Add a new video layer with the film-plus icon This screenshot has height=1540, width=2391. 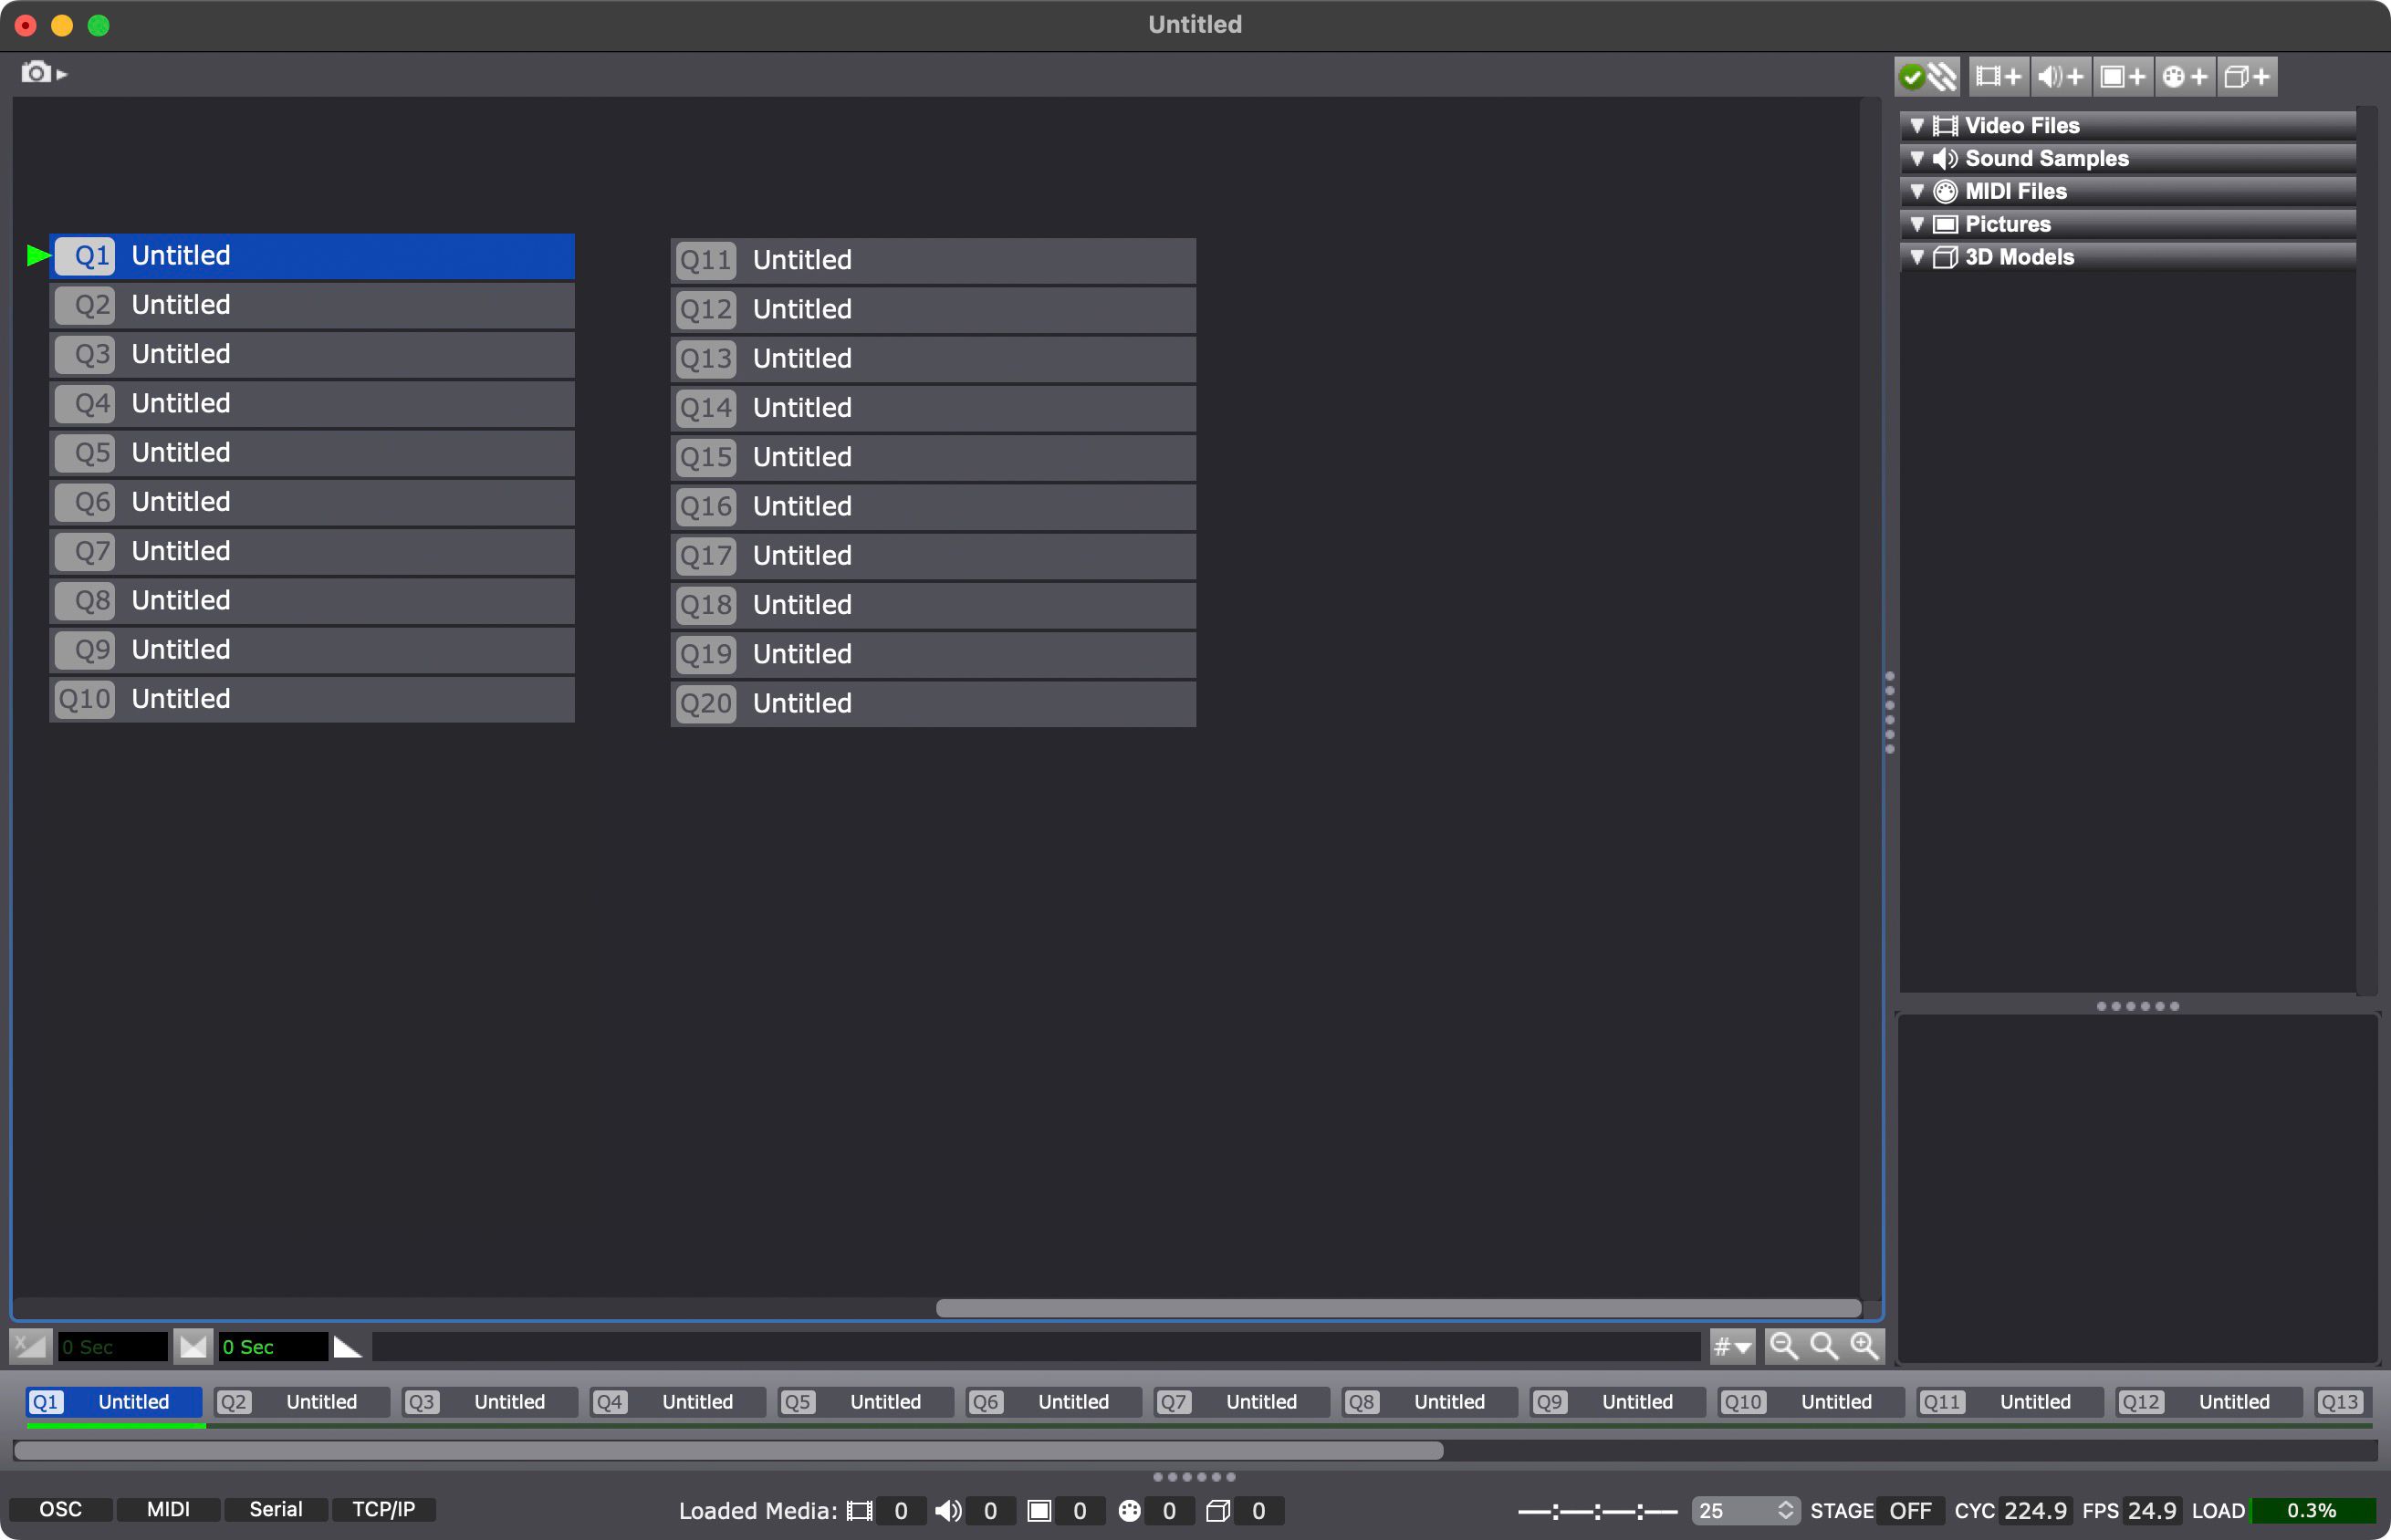coord(1997,76)
